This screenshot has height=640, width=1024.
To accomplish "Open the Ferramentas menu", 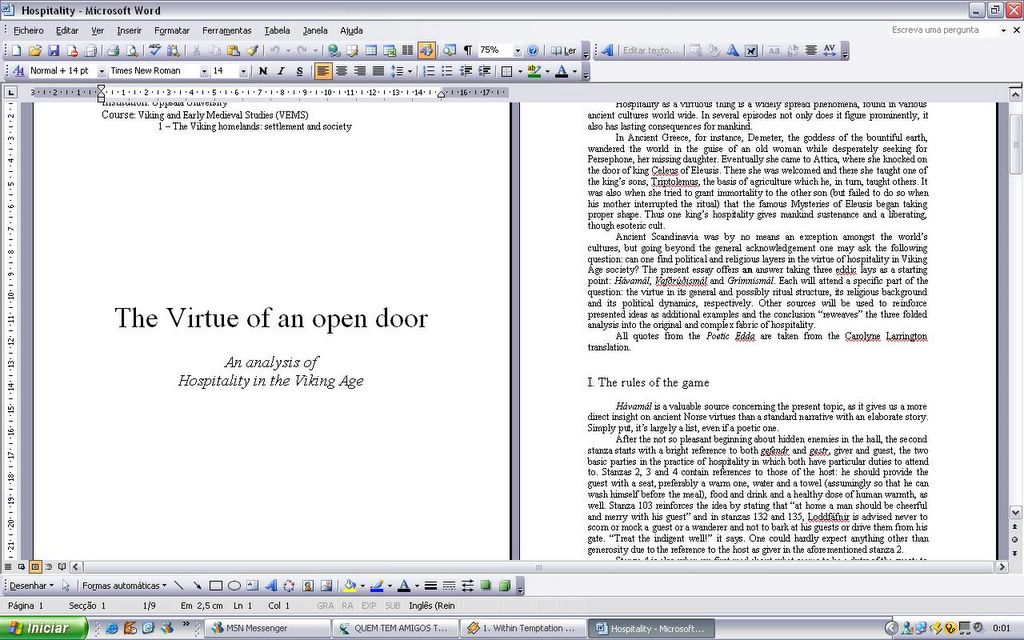I will pyautogui.click(x=227, y=30).
